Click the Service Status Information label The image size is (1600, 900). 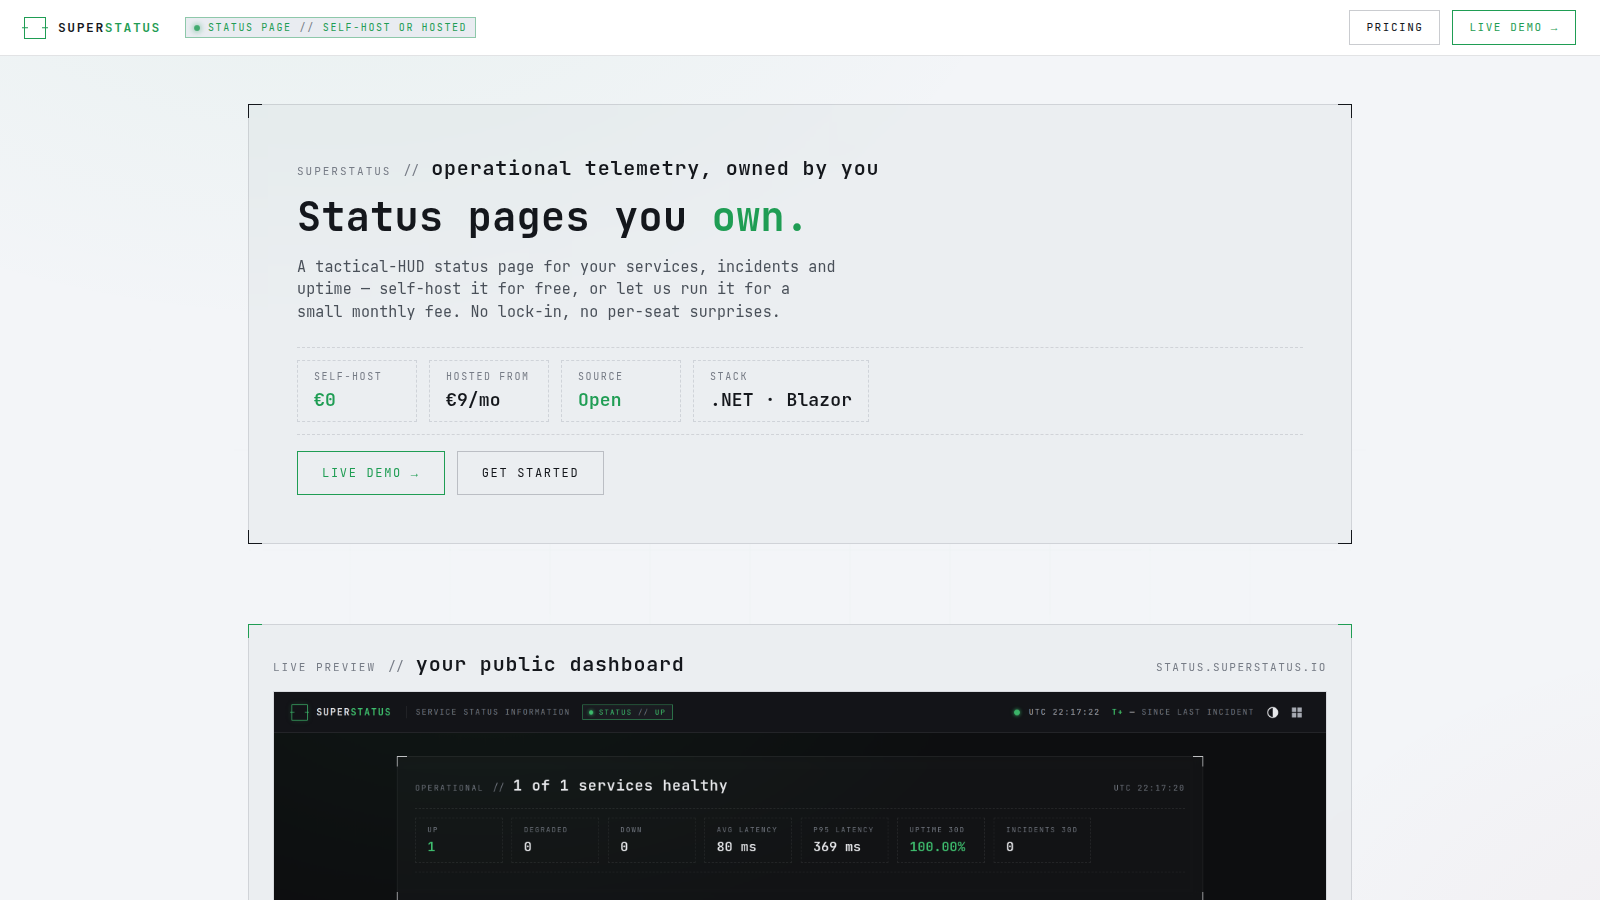point(493,712)
